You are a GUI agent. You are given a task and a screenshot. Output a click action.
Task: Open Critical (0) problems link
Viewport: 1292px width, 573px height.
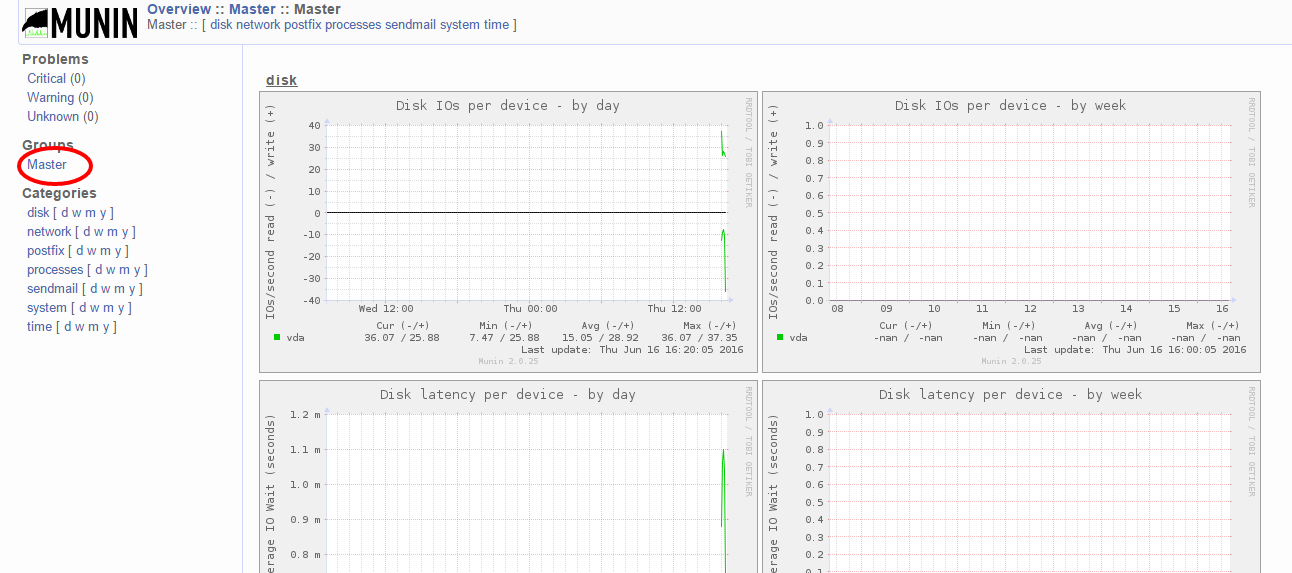(56, 79)
